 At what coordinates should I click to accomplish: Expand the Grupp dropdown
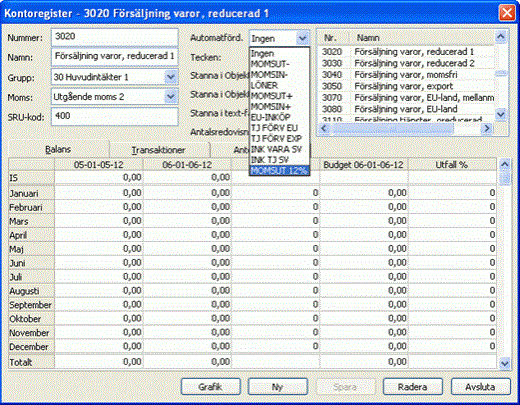click(171, 77)
